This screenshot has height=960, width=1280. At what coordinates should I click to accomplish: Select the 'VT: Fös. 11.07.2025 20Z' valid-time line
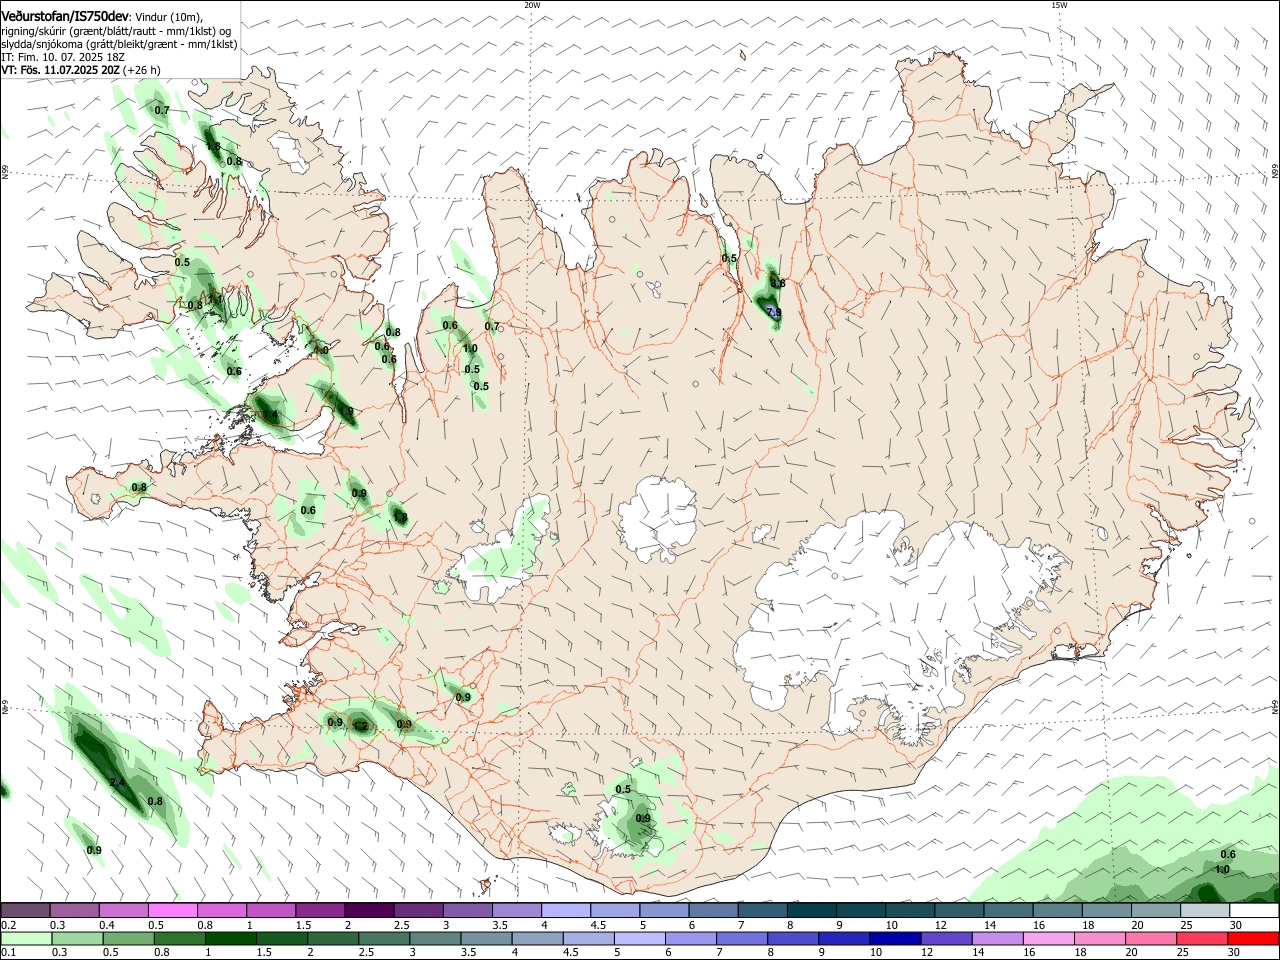click(61, 70)
